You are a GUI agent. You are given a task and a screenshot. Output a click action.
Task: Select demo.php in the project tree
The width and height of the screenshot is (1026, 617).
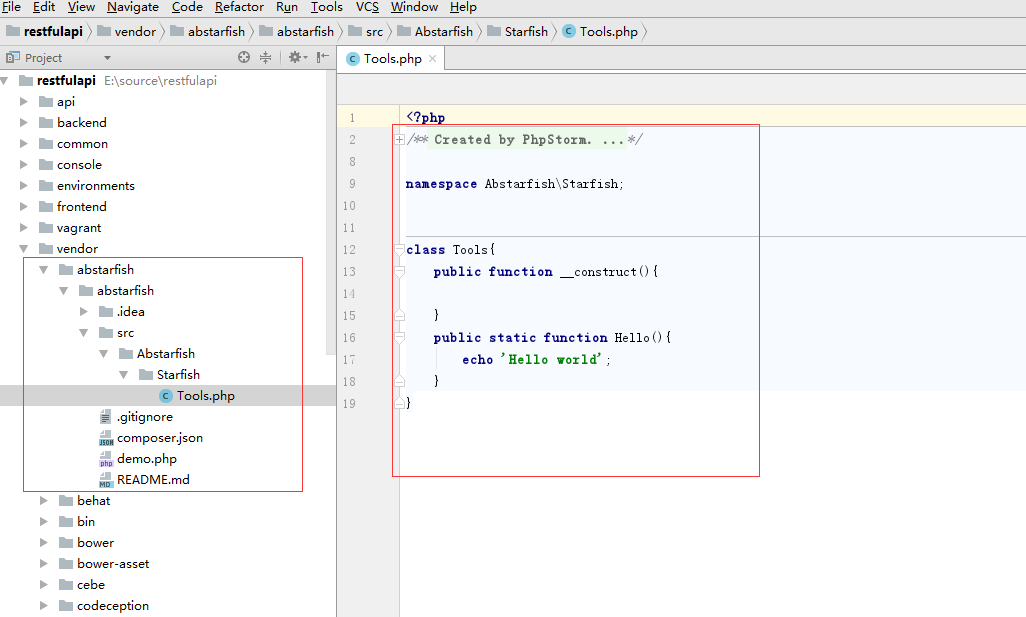click(147, 459)
